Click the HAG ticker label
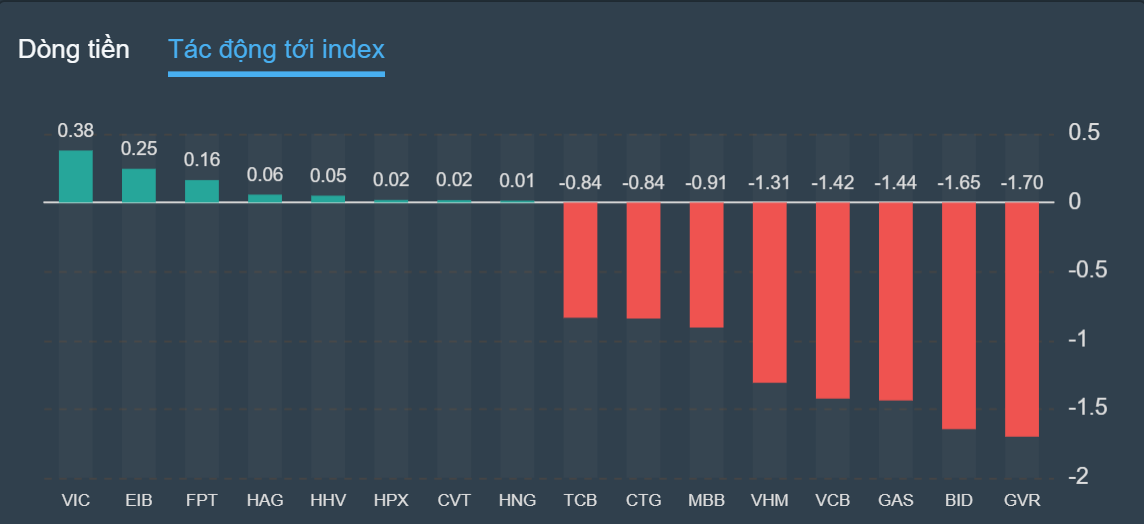Screen dimensions: 1144x524 click(x=265, y=500)
